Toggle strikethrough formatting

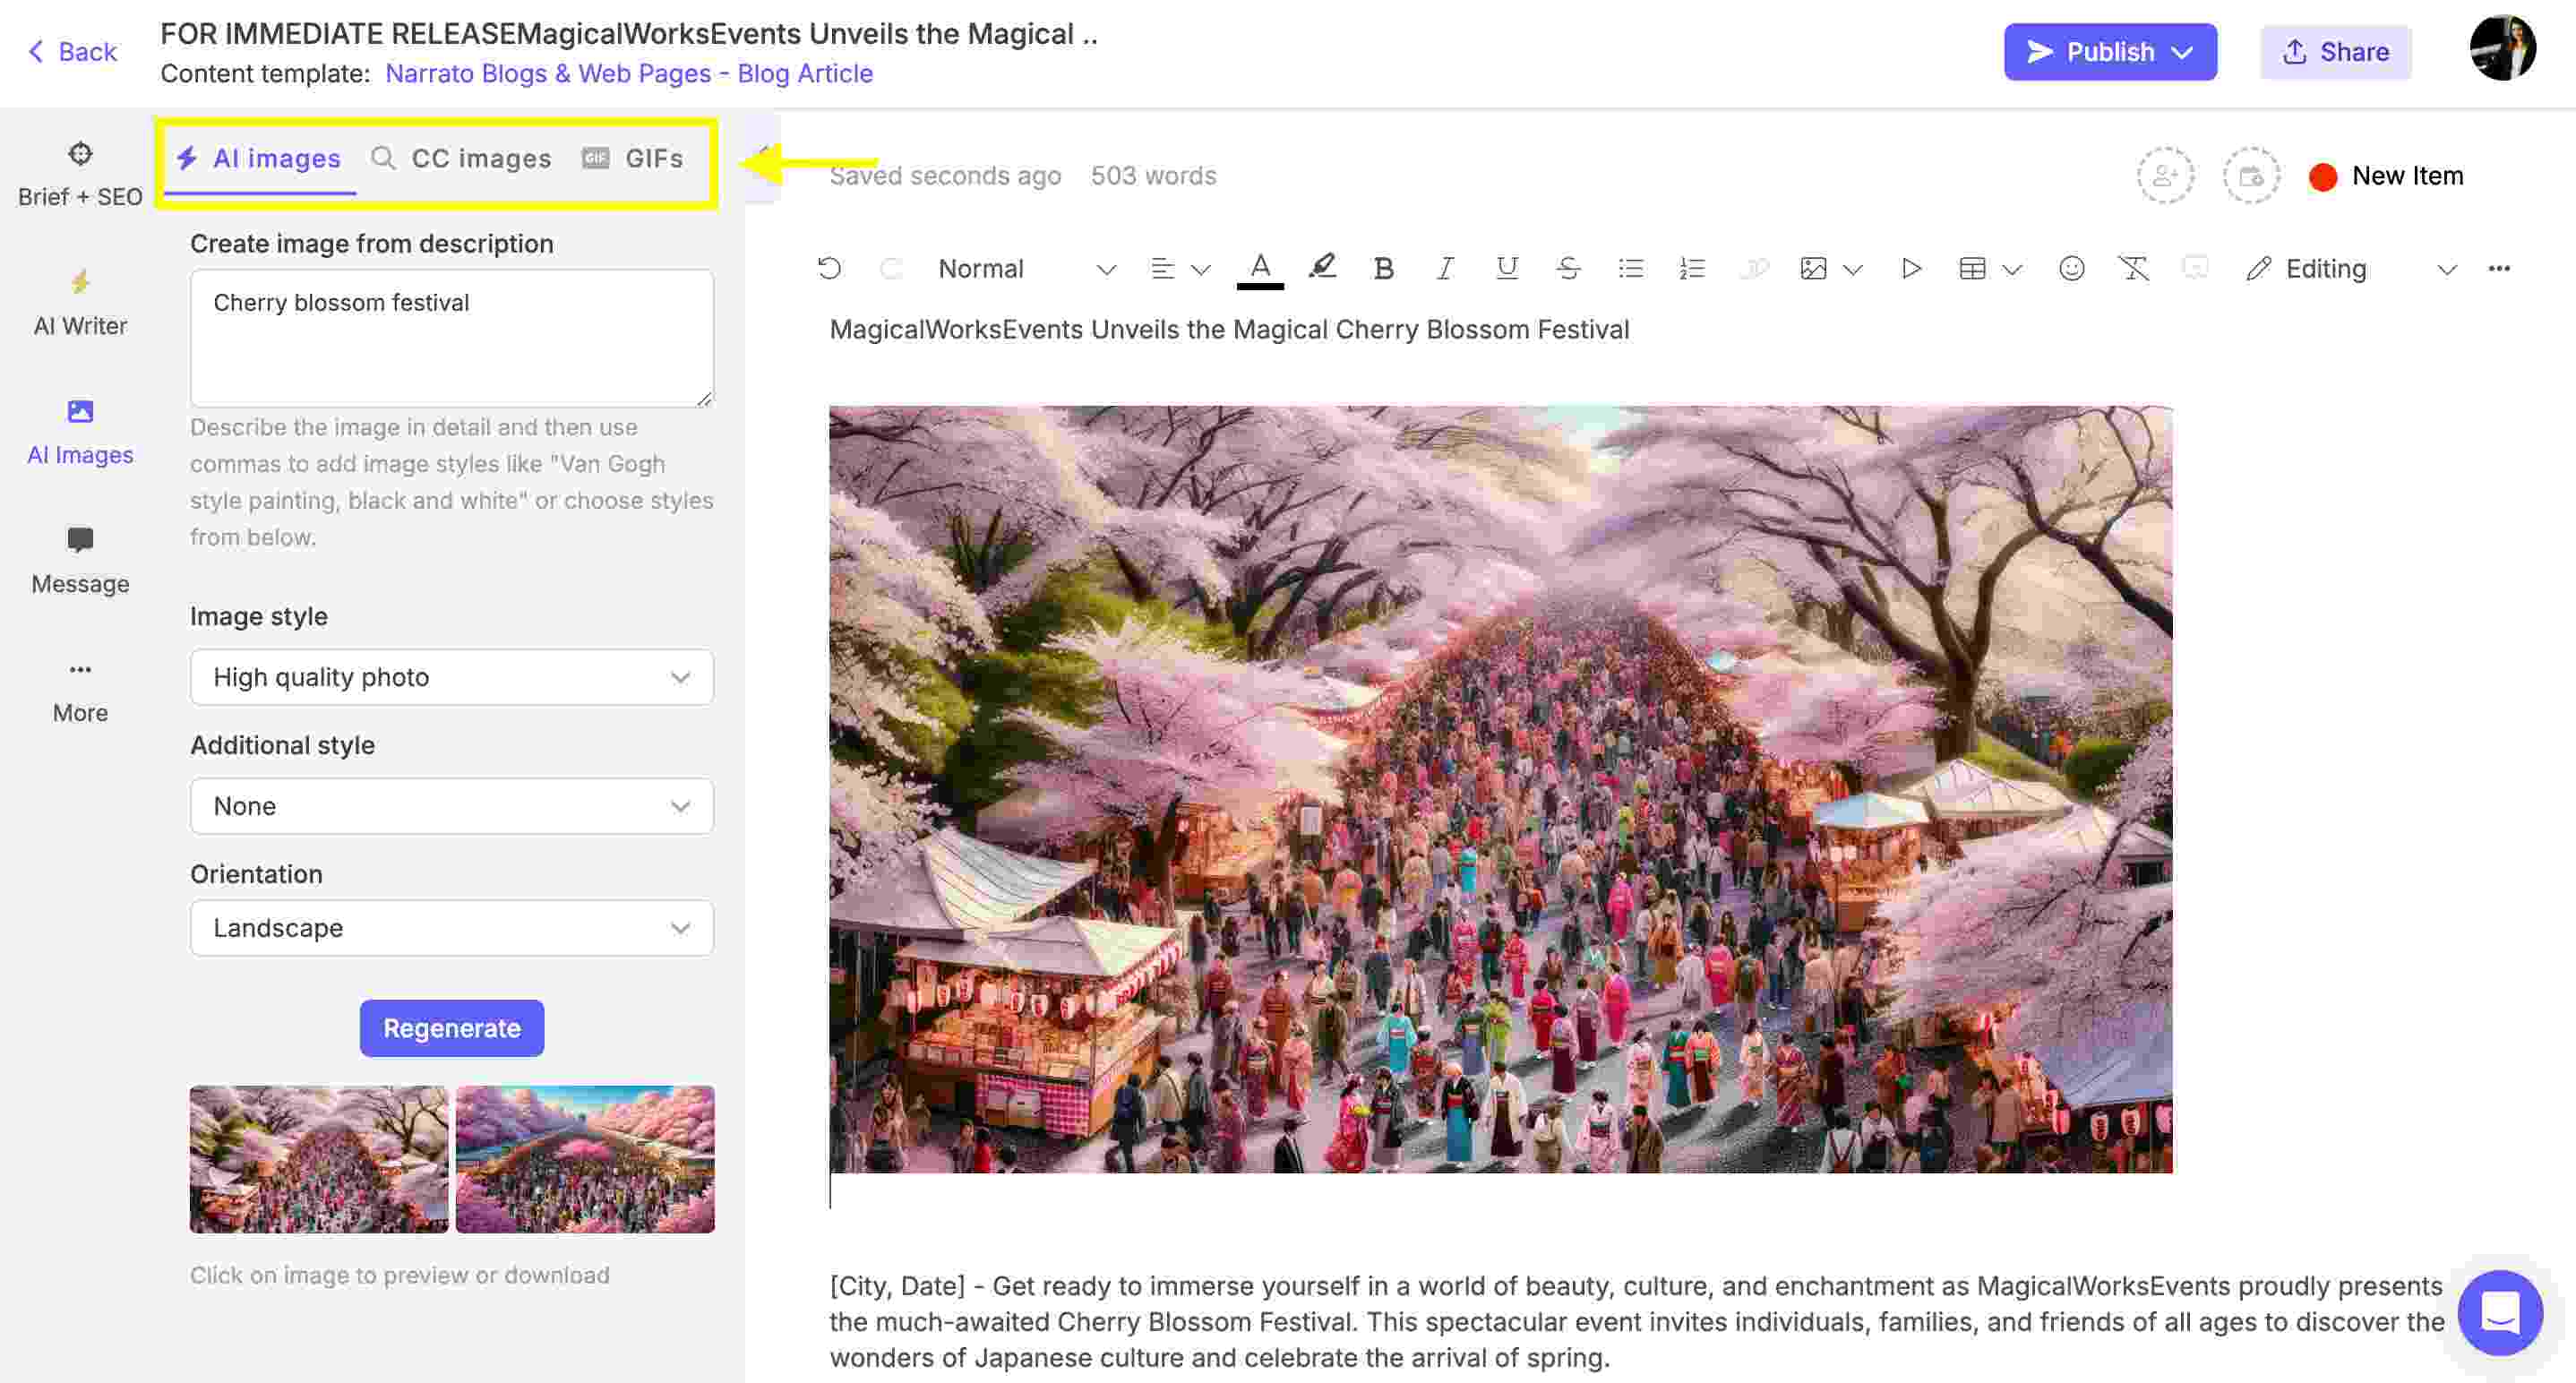[1568, 268]
